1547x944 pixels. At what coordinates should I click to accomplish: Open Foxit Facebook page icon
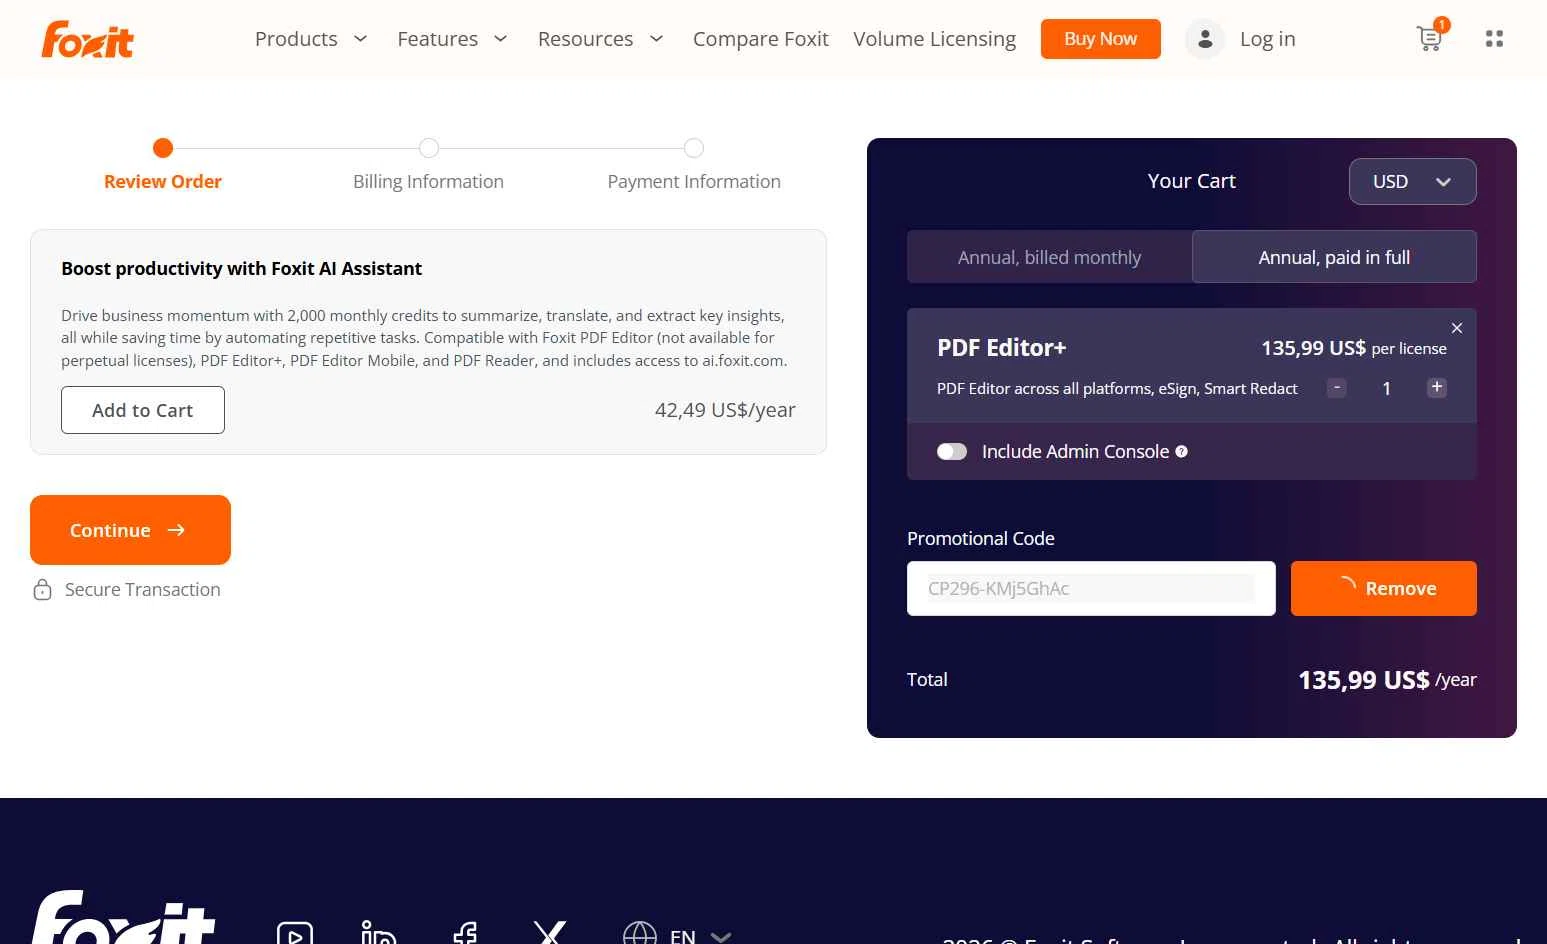[x=465, y=932]
